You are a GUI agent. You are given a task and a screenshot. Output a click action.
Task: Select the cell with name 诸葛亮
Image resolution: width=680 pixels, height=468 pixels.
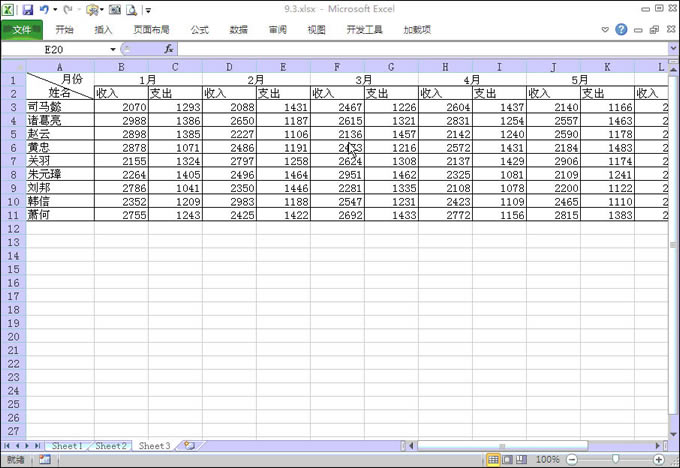(60, 120)
